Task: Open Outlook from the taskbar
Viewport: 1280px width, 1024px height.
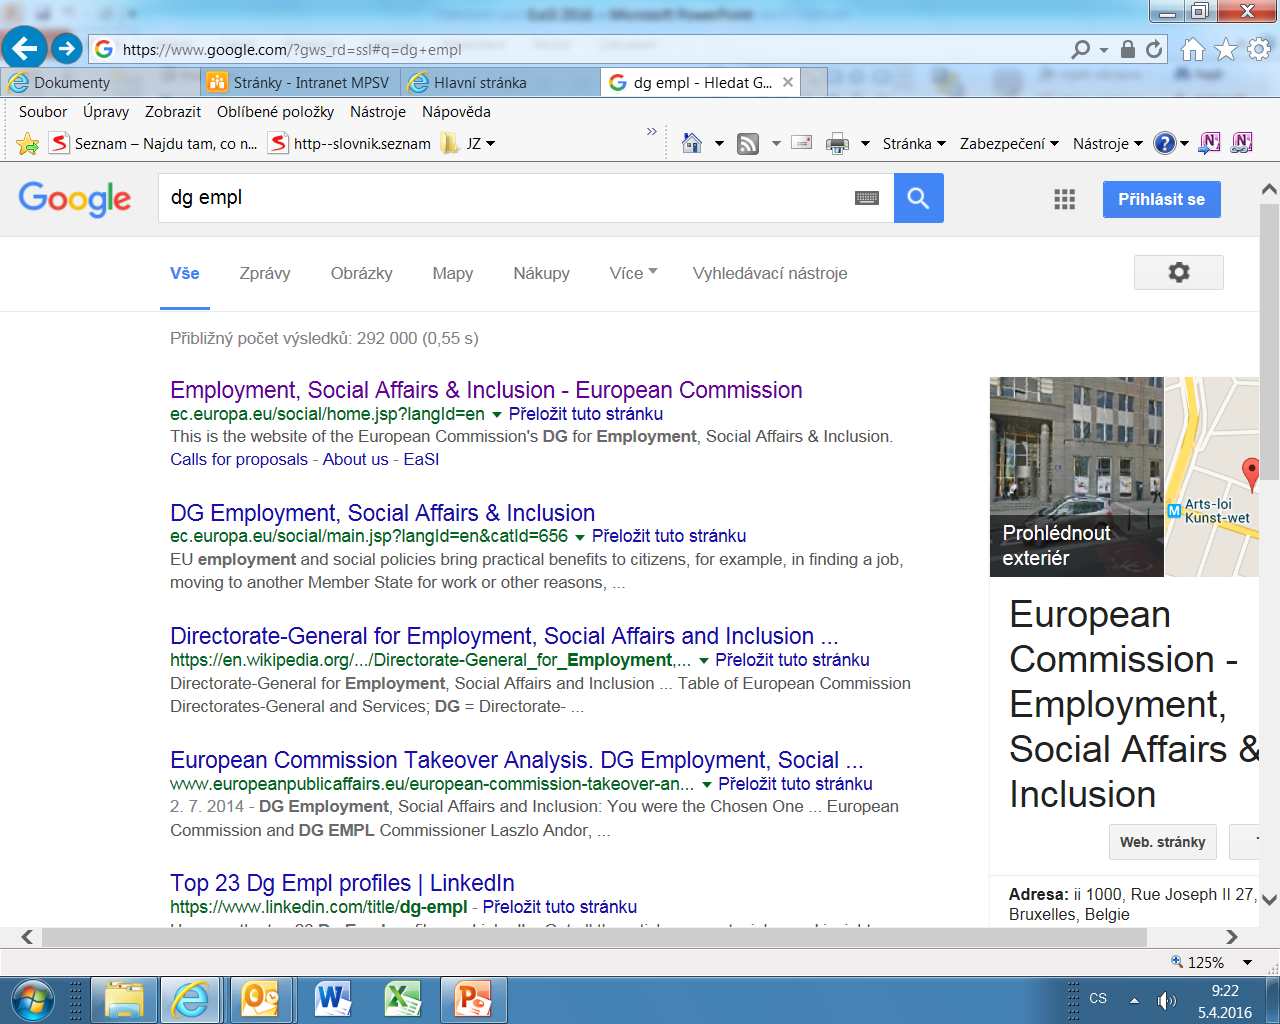Action: click(263, 1000)
